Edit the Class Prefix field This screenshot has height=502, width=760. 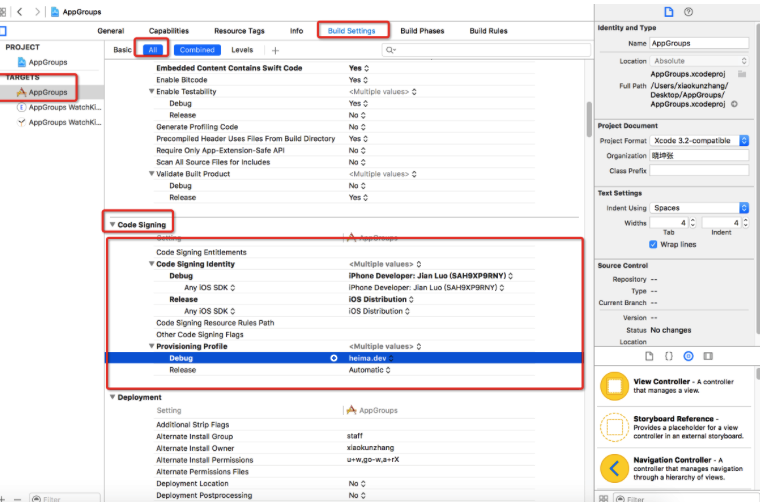click(699, 171)
